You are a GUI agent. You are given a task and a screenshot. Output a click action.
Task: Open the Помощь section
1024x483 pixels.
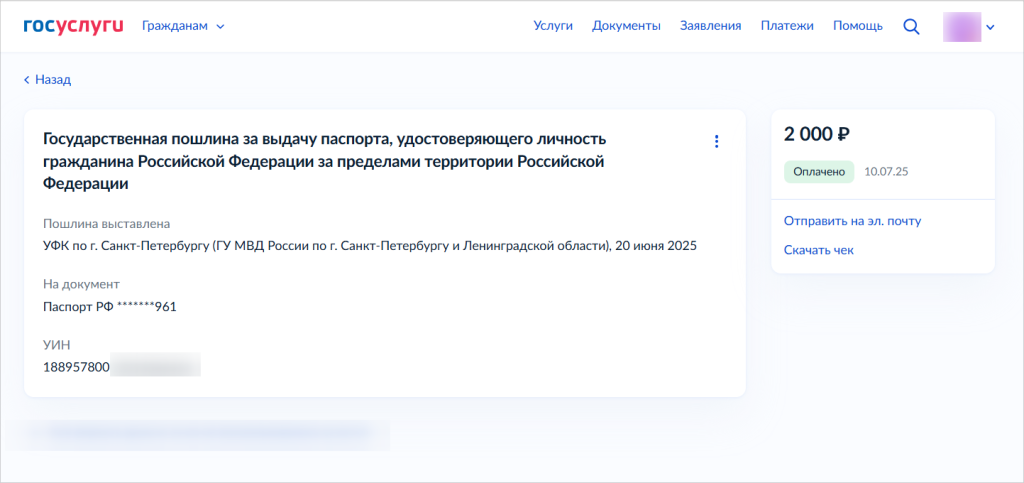tap(857, 26)
